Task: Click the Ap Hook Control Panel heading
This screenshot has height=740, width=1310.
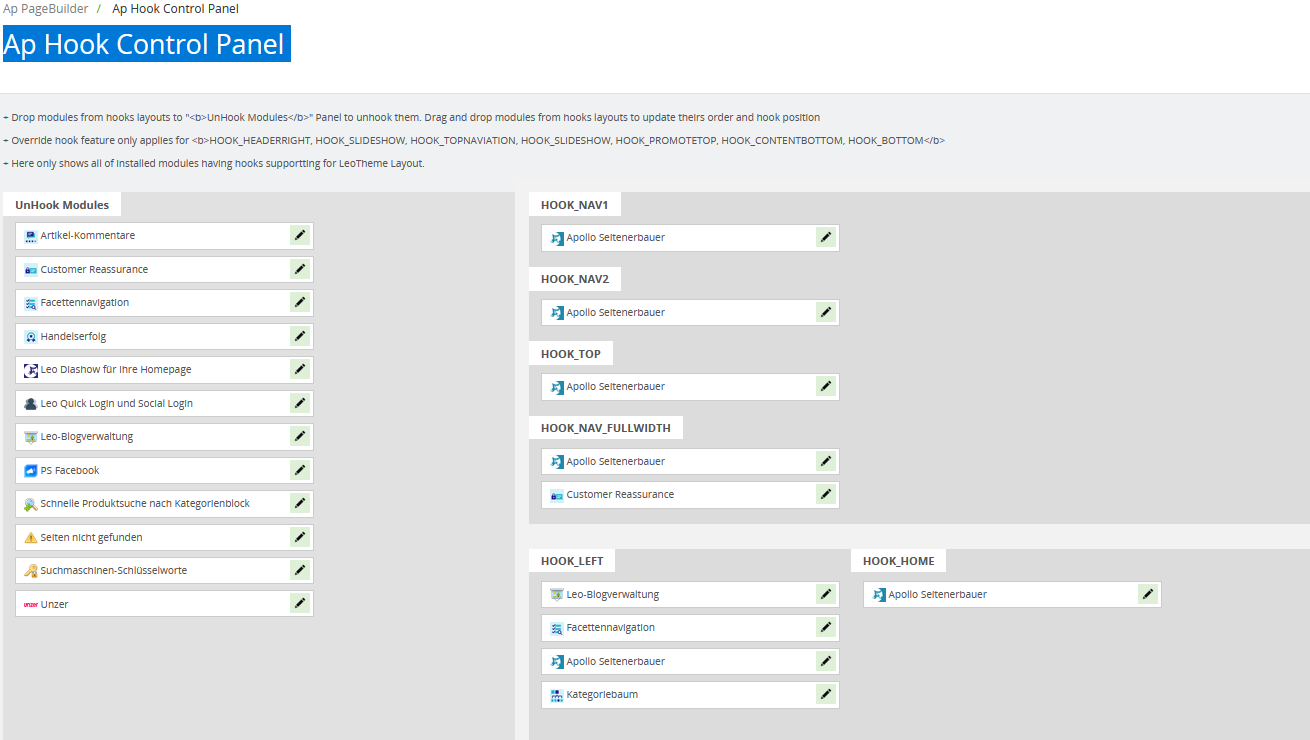Action: (x=146, y=44)
